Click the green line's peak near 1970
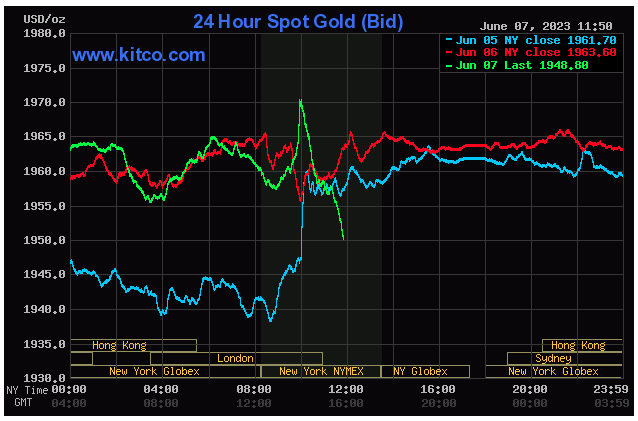 point(300,100)
